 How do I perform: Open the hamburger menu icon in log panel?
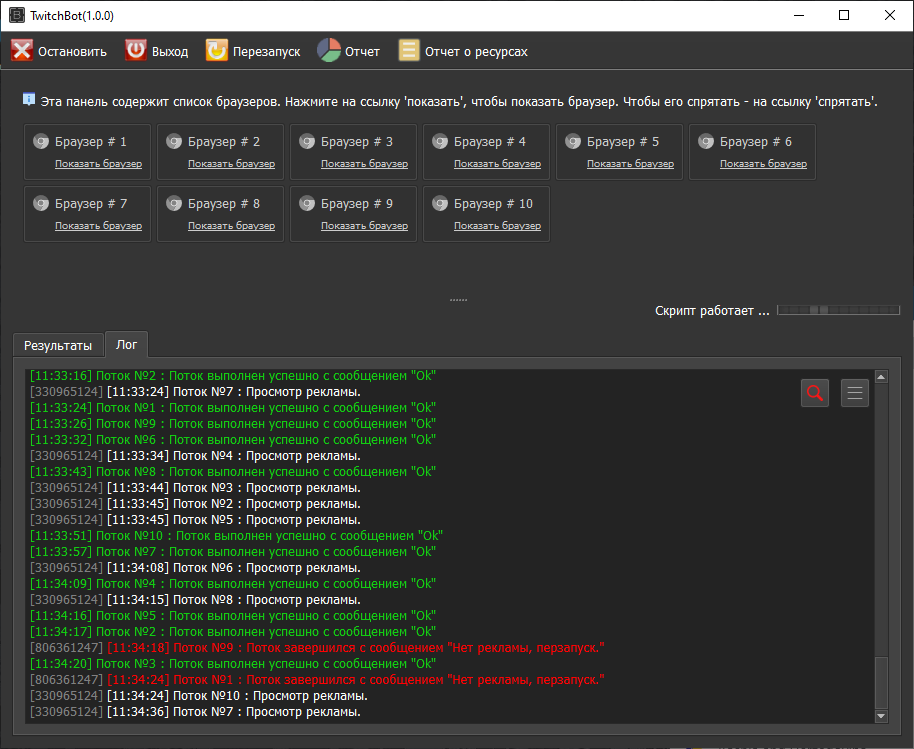pyautogui.click(x=855, y=393)
